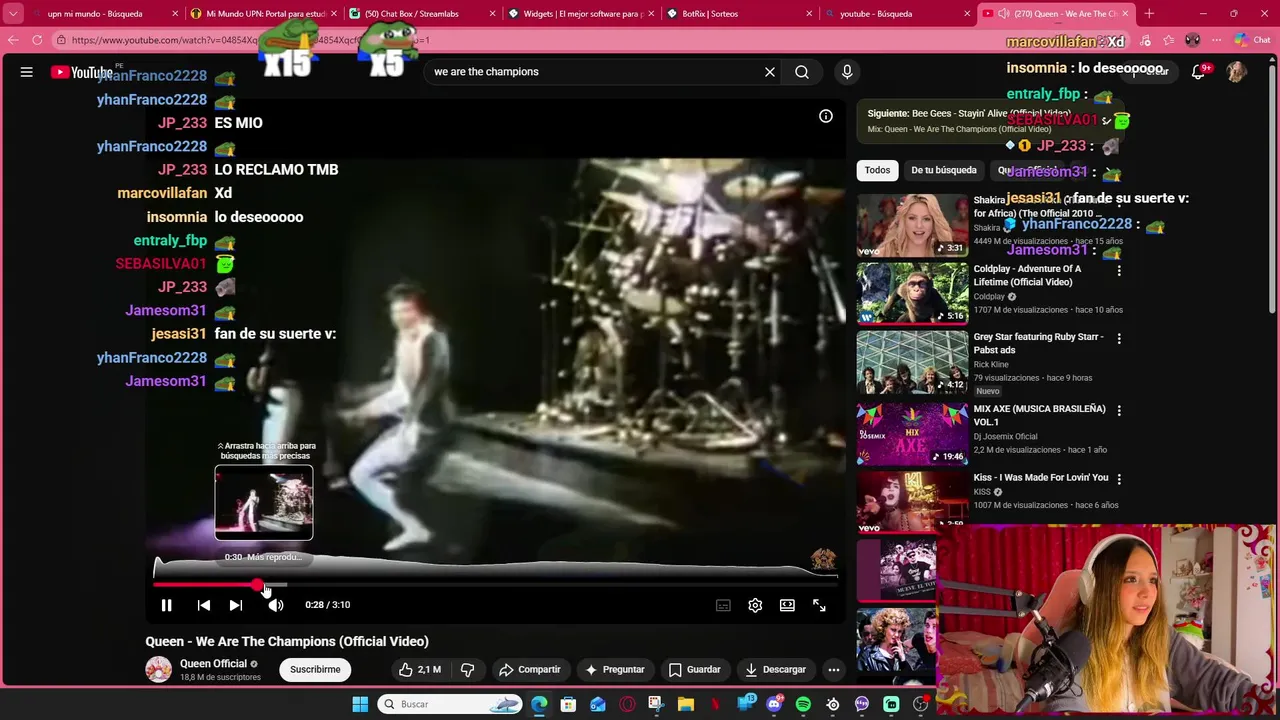Skip to next video
The image size is (1280, 720).
[x=236, y=605]
